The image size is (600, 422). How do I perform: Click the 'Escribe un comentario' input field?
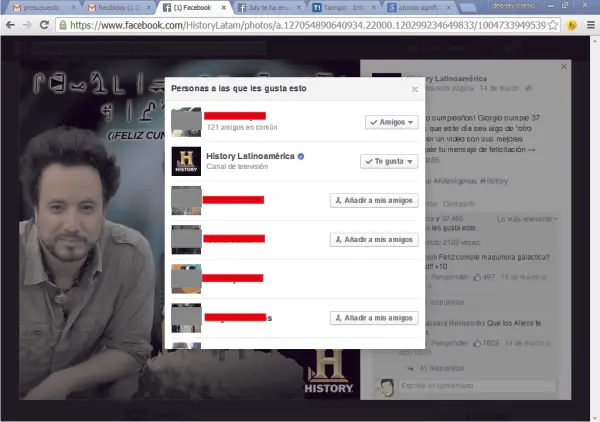click(477, 386)
